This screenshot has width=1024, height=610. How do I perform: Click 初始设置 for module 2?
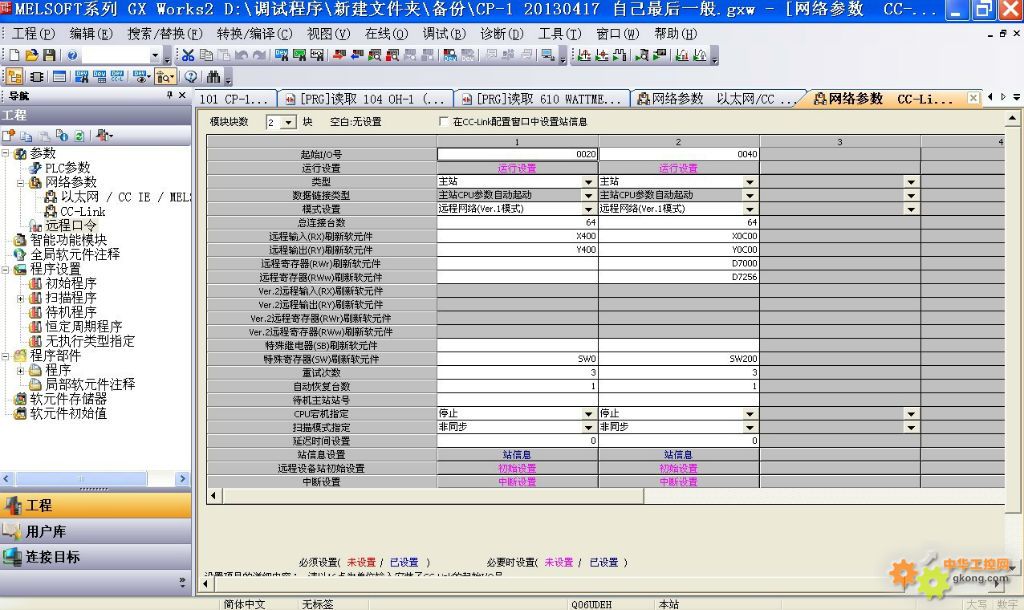click(678, 468)
